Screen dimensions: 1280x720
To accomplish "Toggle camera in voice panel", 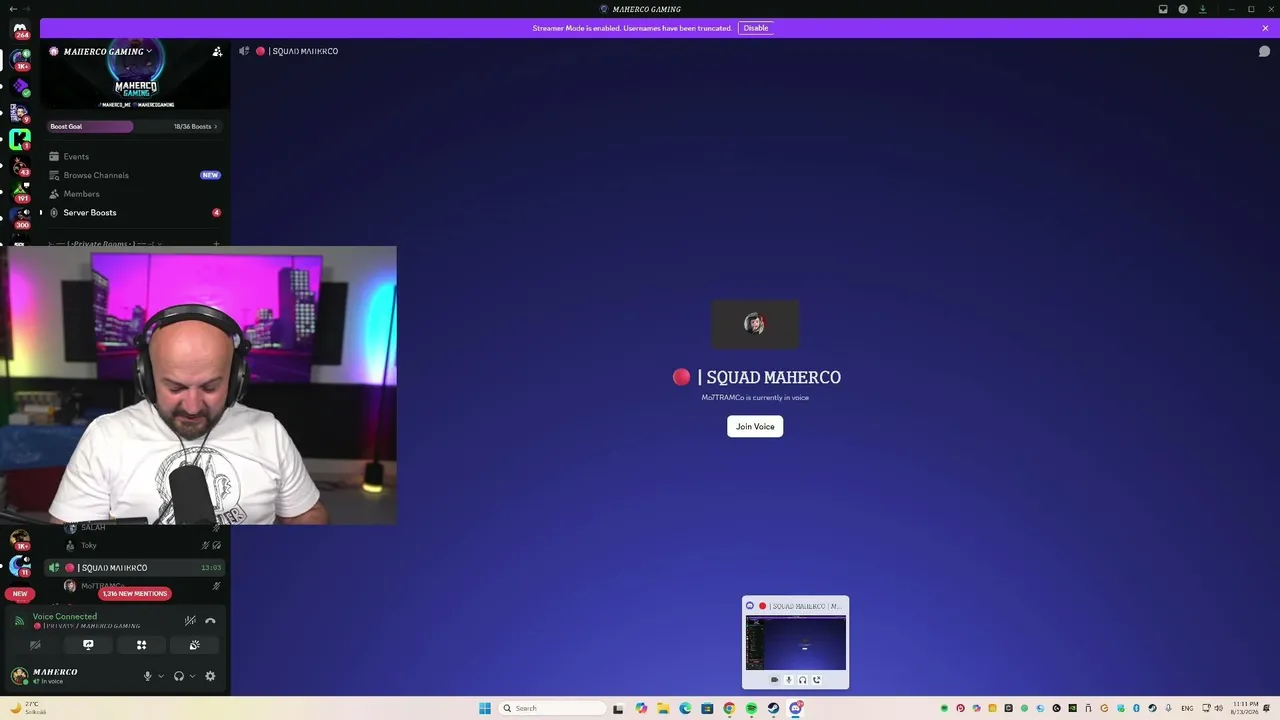I will [x=35, y=645].
